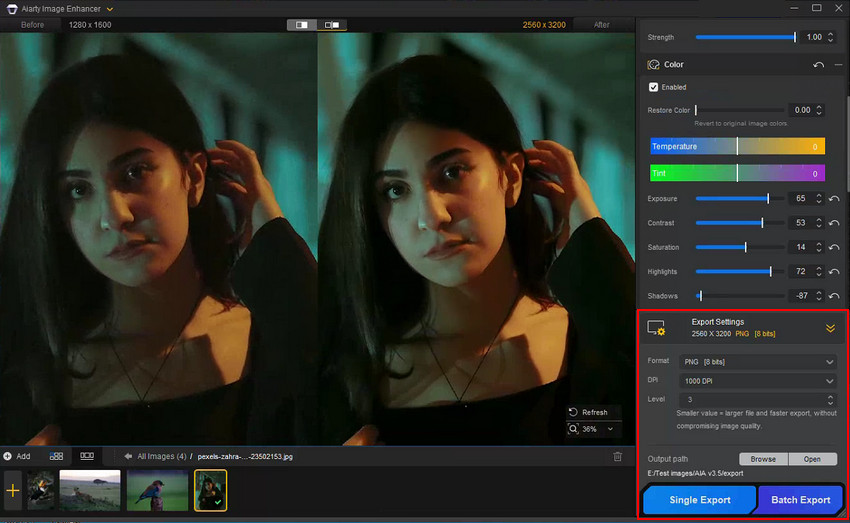Click the Contrast reset arrow icon

(x=834, y=223)
